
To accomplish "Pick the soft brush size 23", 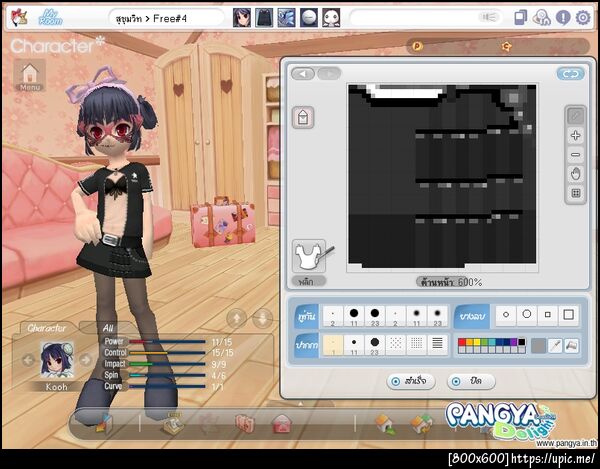I will pyautogui.click(x=437, y=316).
